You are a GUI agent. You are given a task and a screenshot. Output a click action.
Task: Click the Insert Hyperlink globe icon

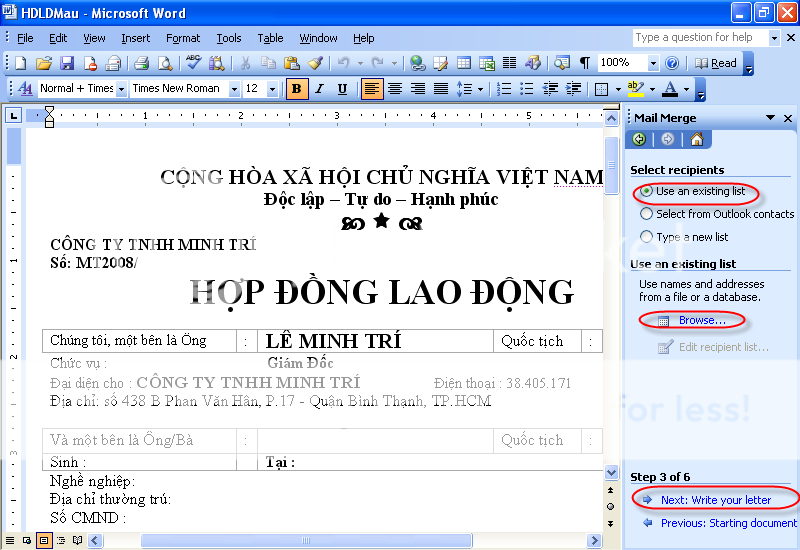pyautogui.click(x=418, y=63)
